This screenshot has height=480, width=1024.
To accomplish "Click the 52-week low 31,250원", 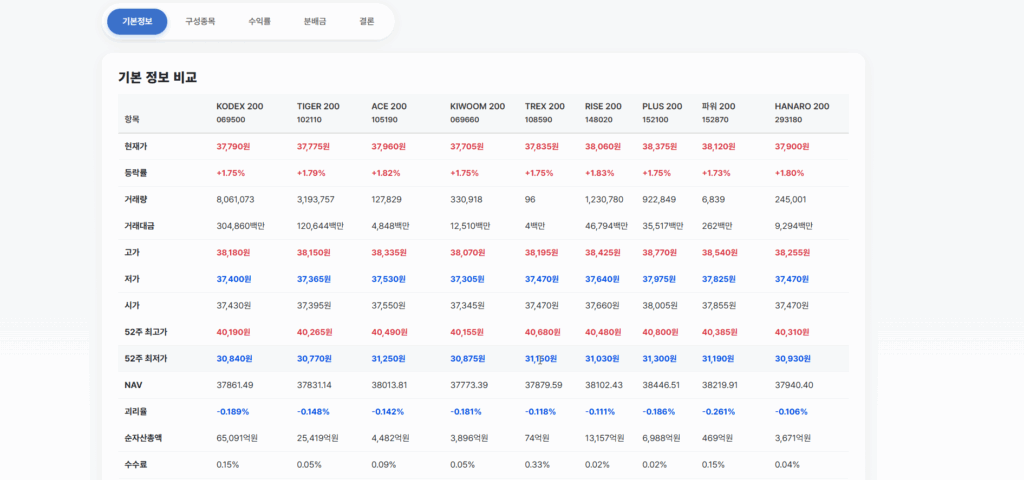I will point(389,359).
